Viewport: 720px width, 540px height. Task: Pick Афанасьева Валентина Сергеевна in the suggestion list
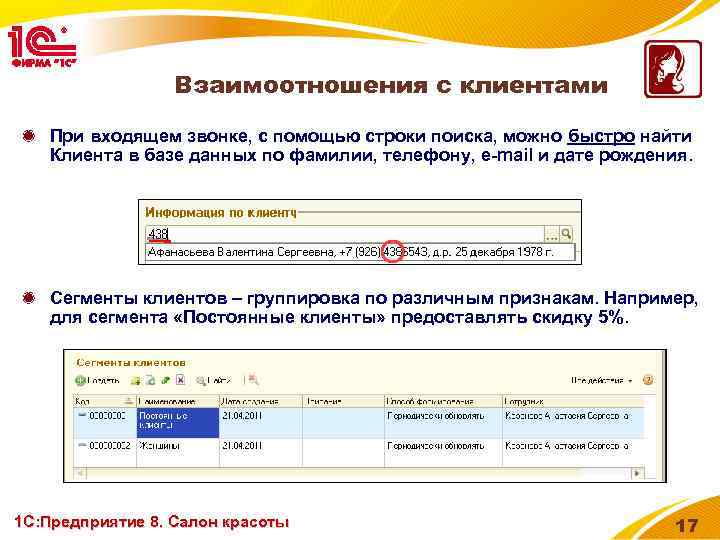(x=360, y=252)
